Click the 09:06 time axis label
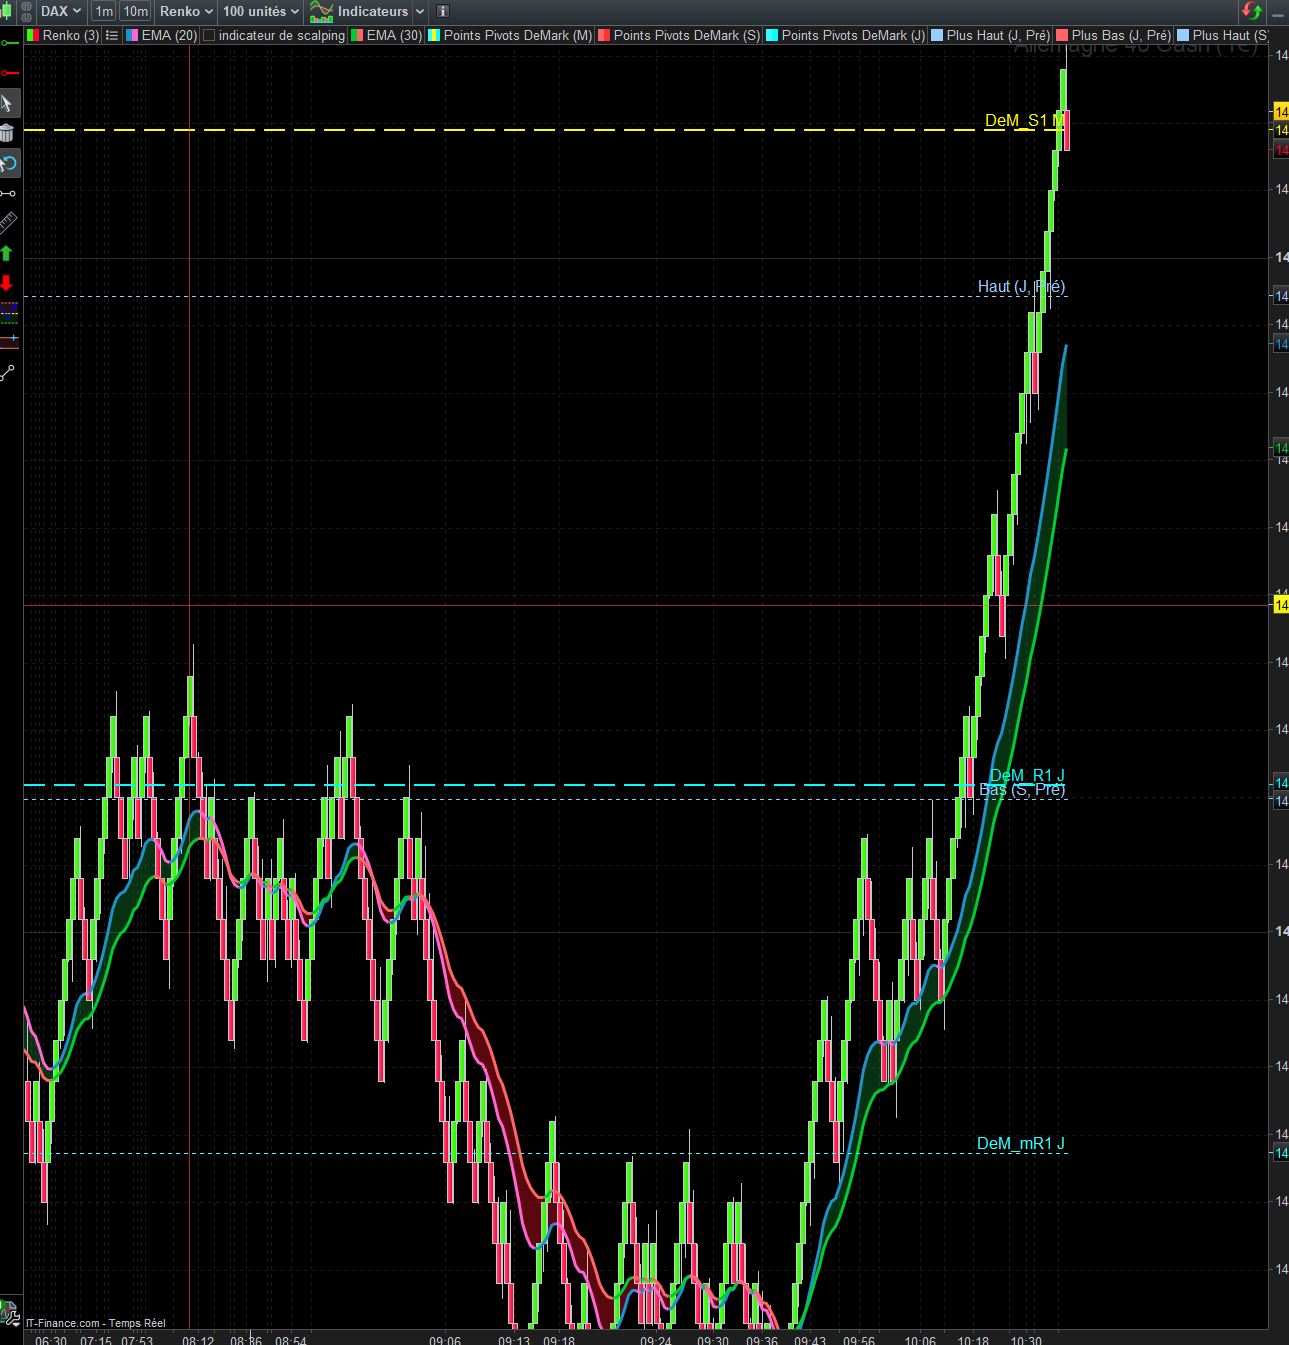The width and height of the screenshot is (1289, 1345). [x=445, y=1339]
